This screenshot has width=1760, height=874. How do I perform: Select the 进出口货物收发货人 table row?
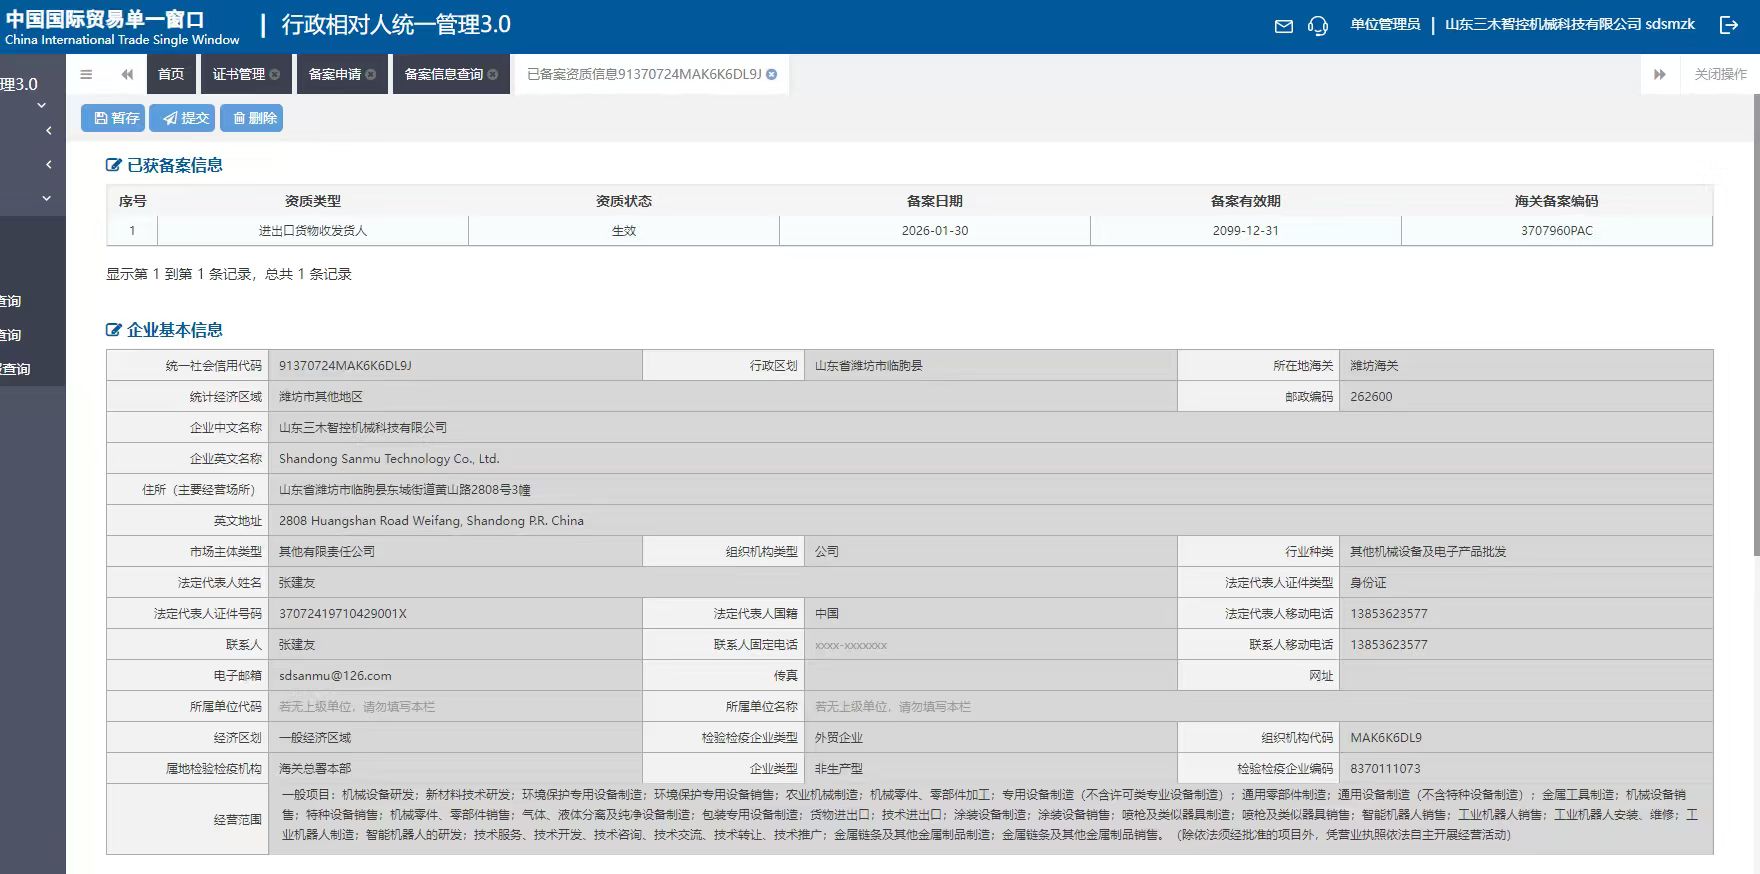(x=909, y=230)
